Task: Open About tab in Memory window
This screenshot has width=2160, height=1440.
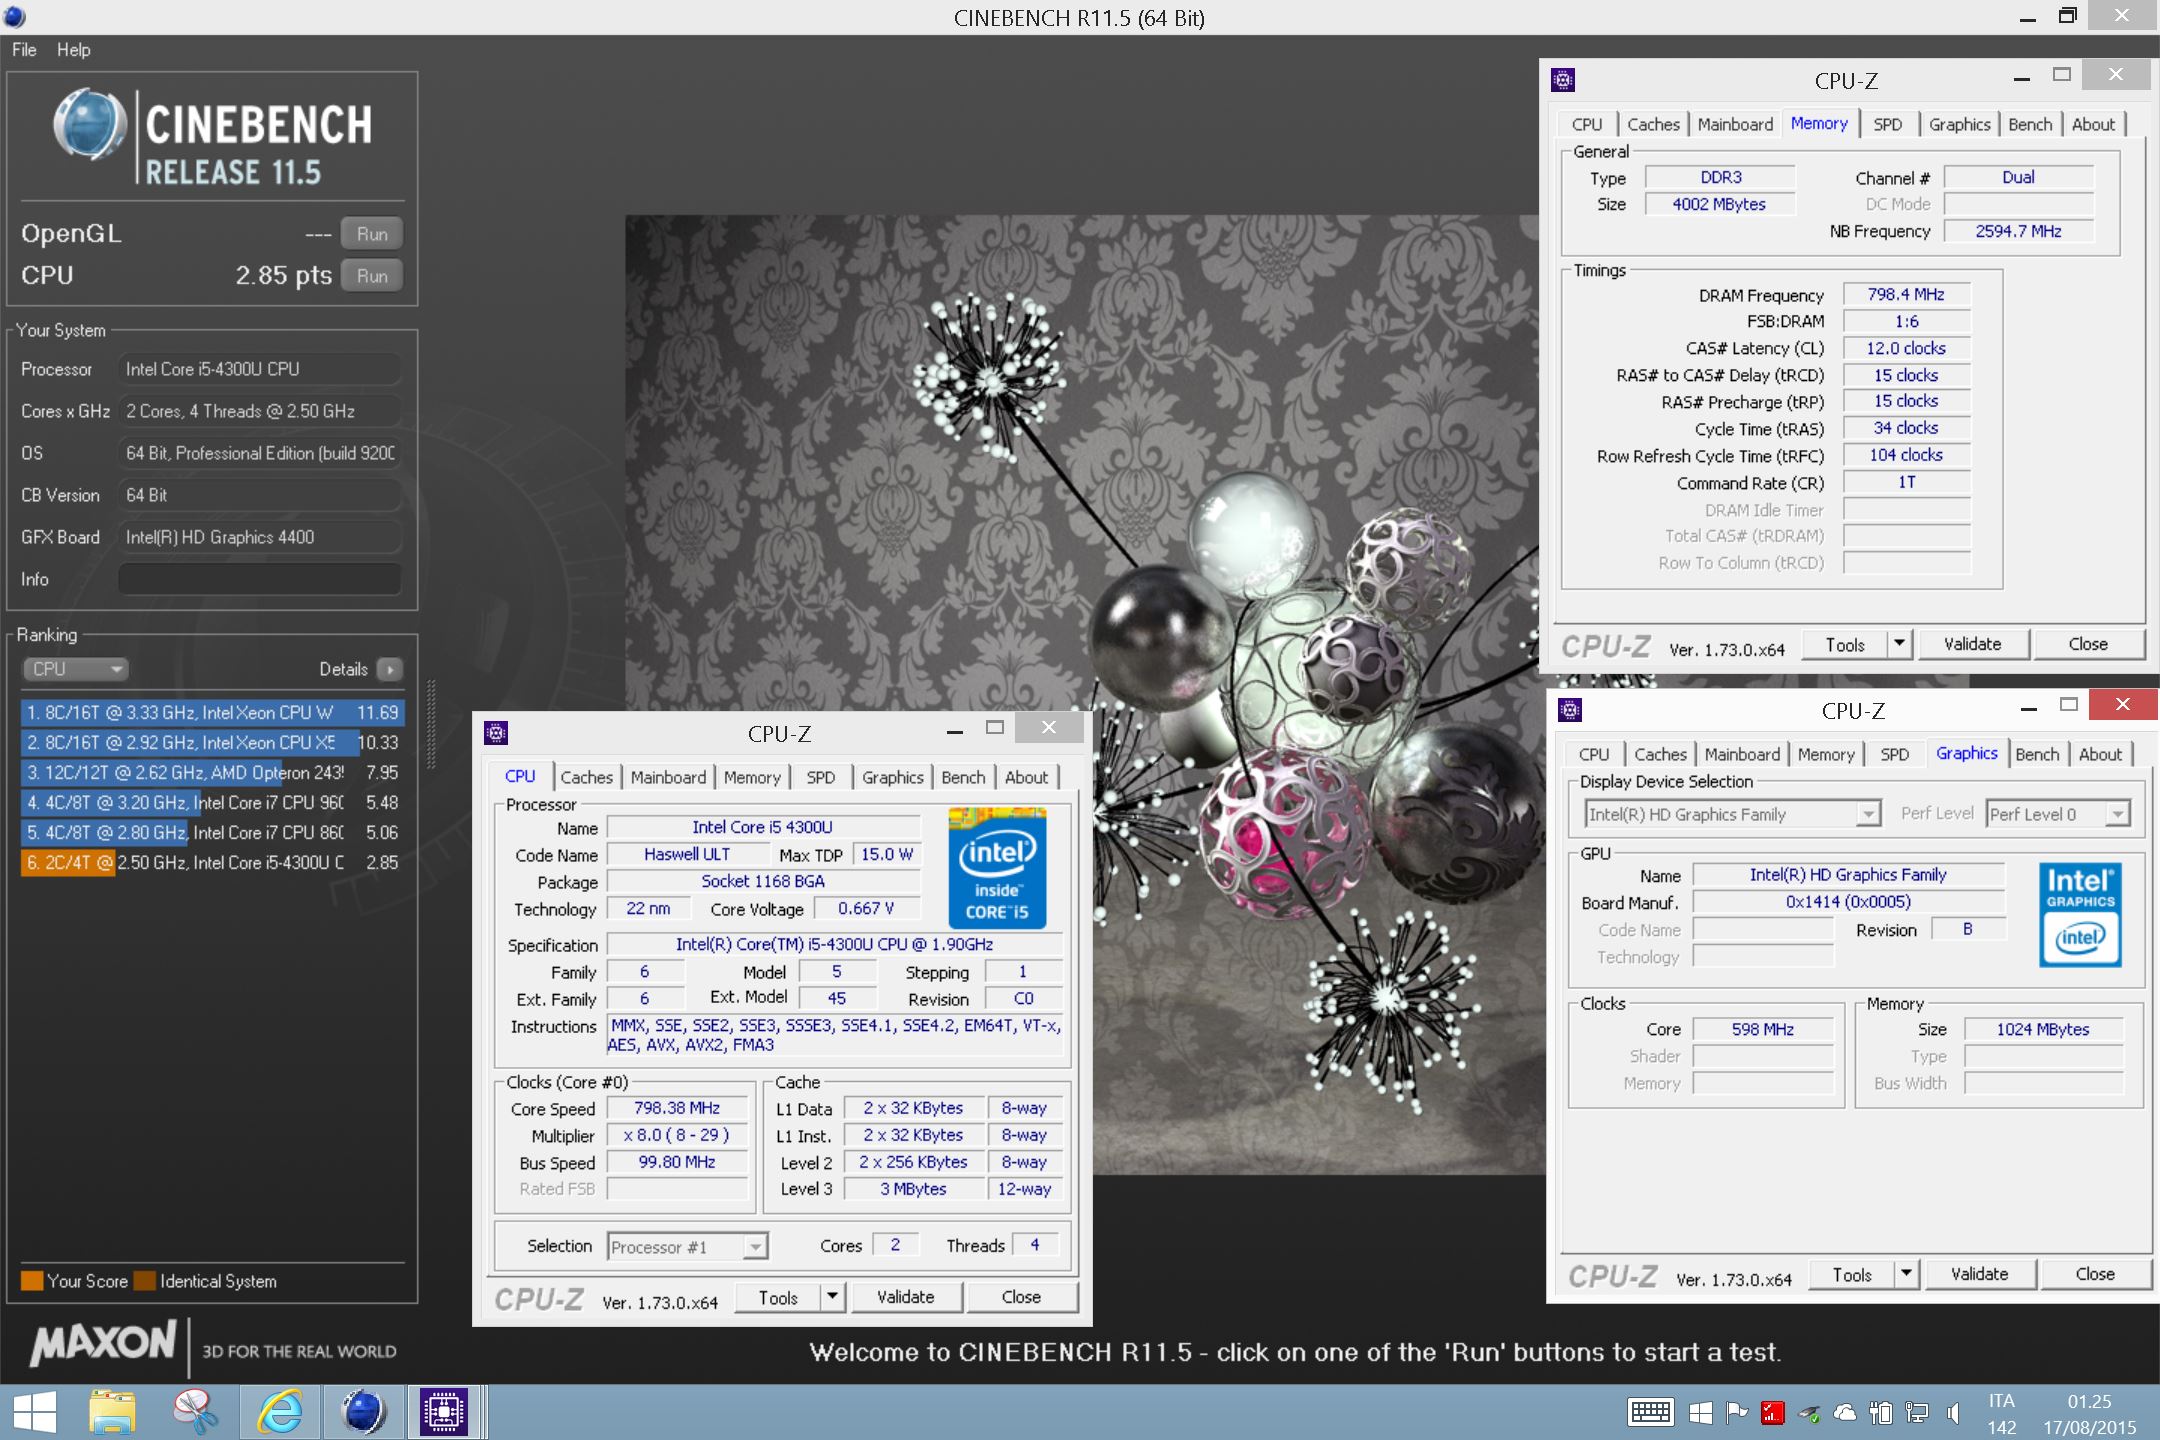Action: point(2093,124)
